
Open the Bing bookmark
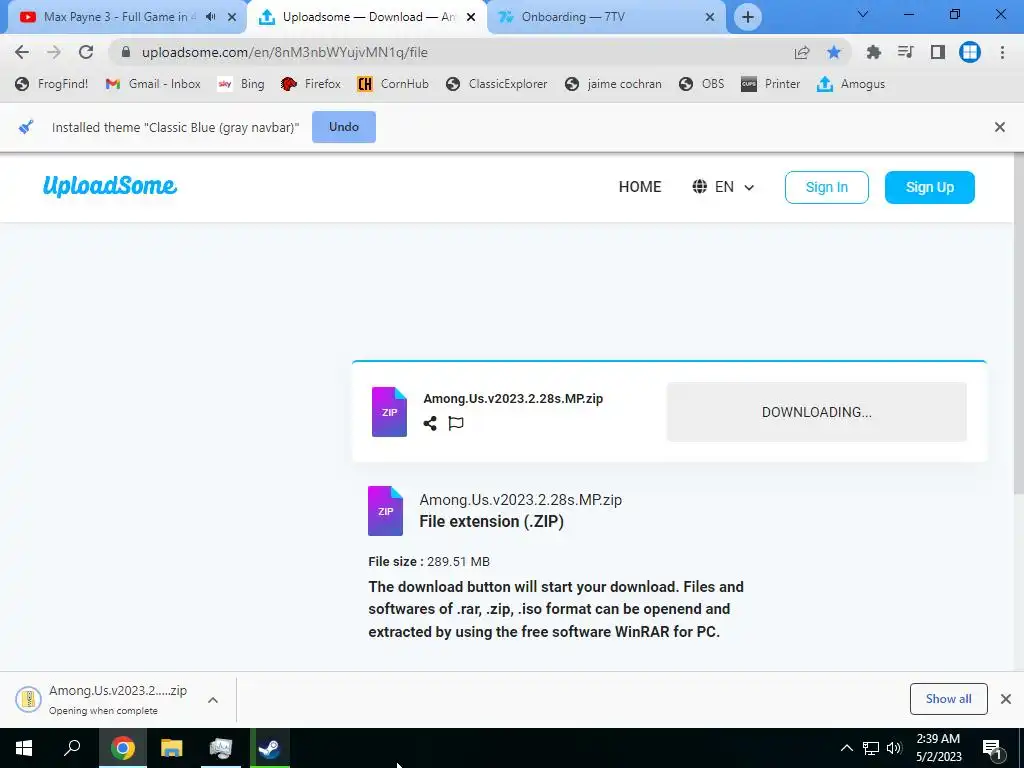point(241,84)
